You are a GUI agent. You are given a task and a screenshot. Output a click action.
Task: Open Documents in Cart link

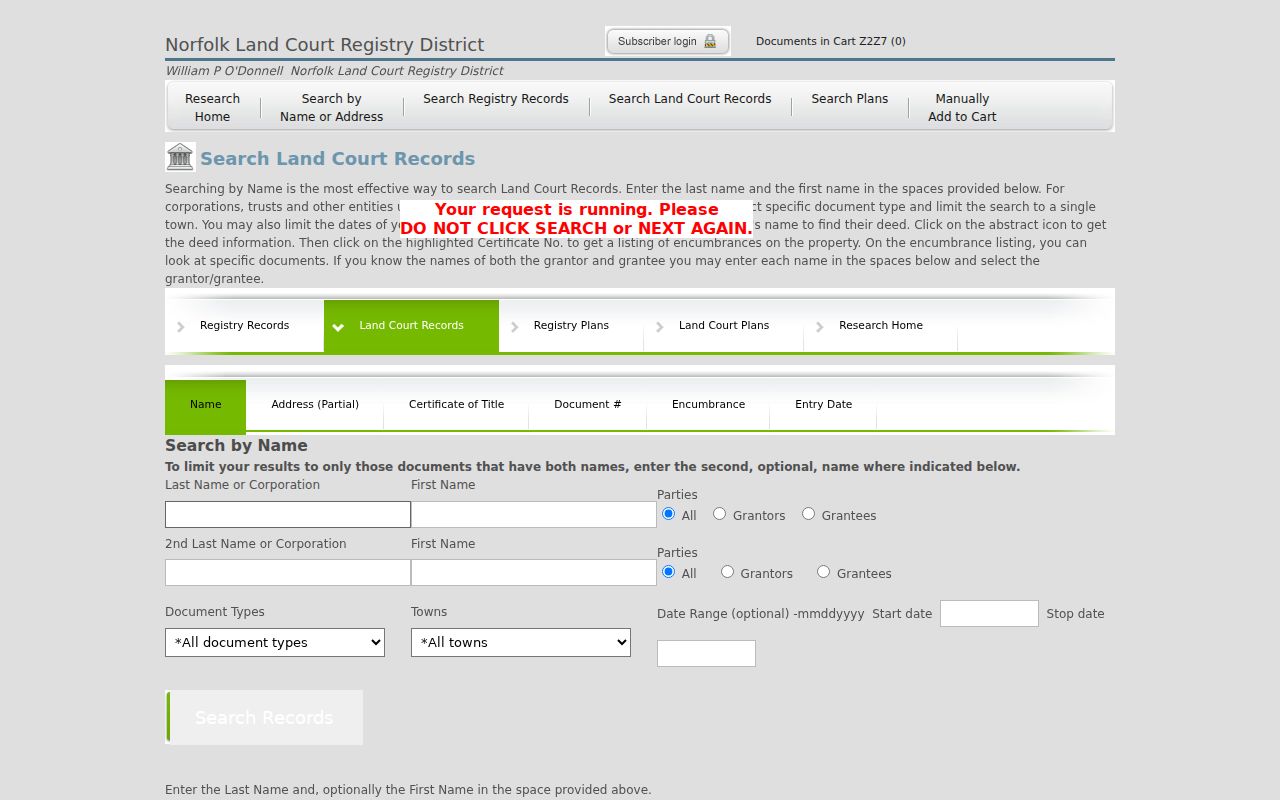(x=831, y=41)
